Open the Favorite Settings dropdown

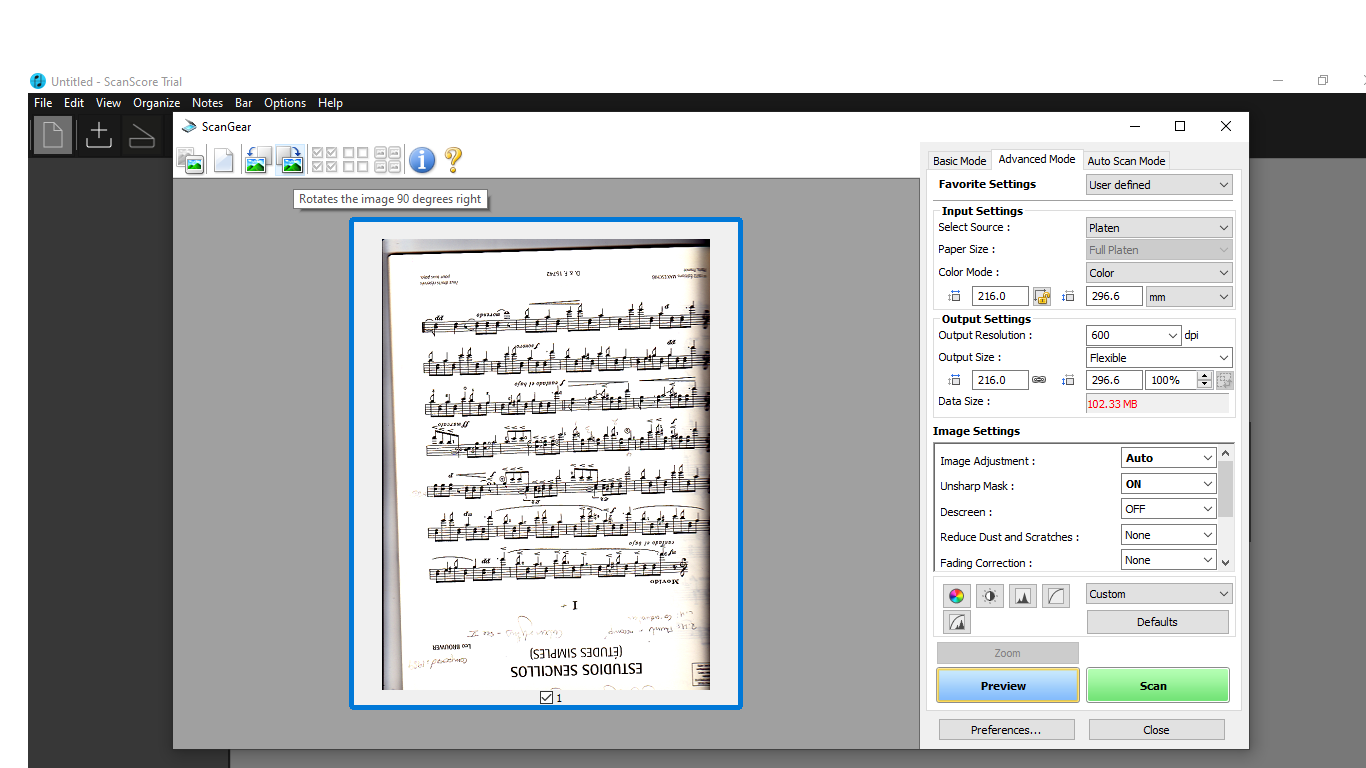click(x=1160, y=185)
